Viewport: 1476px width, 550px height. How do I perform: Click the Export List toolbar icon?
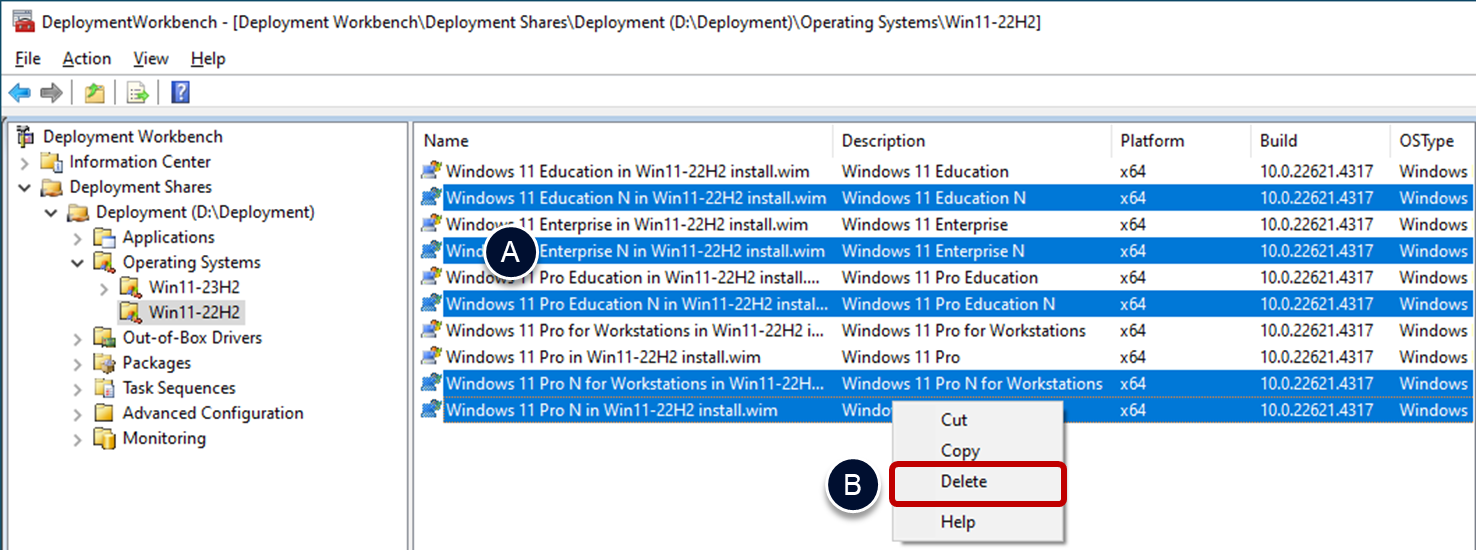coord(138,93)
